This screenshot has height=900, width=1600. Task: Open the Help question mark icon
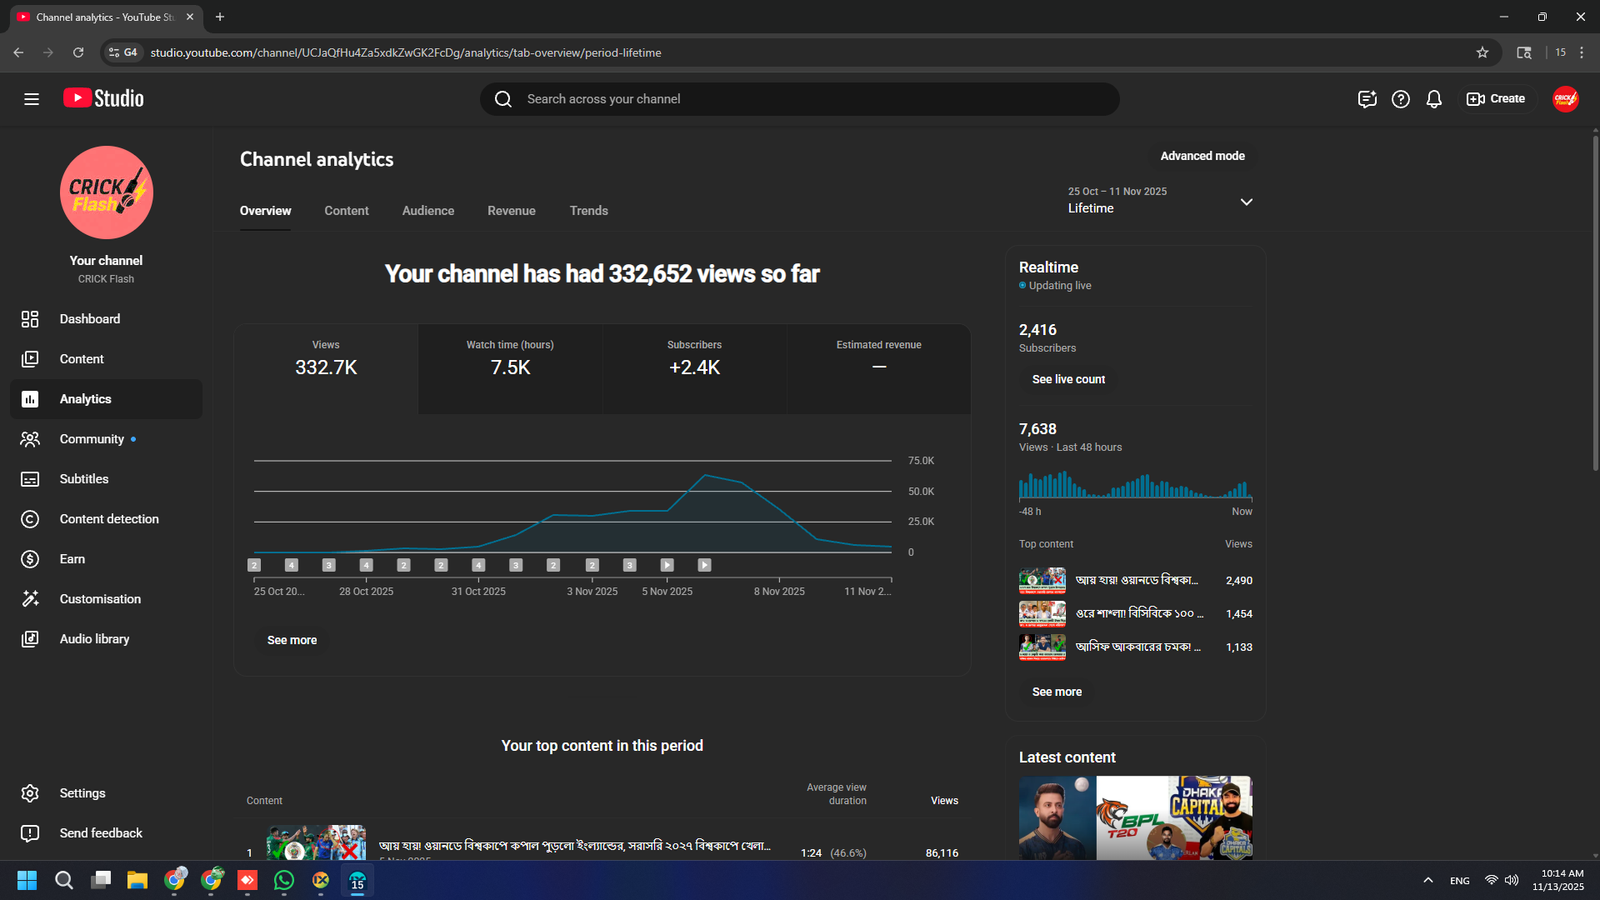click(1401, 99)
